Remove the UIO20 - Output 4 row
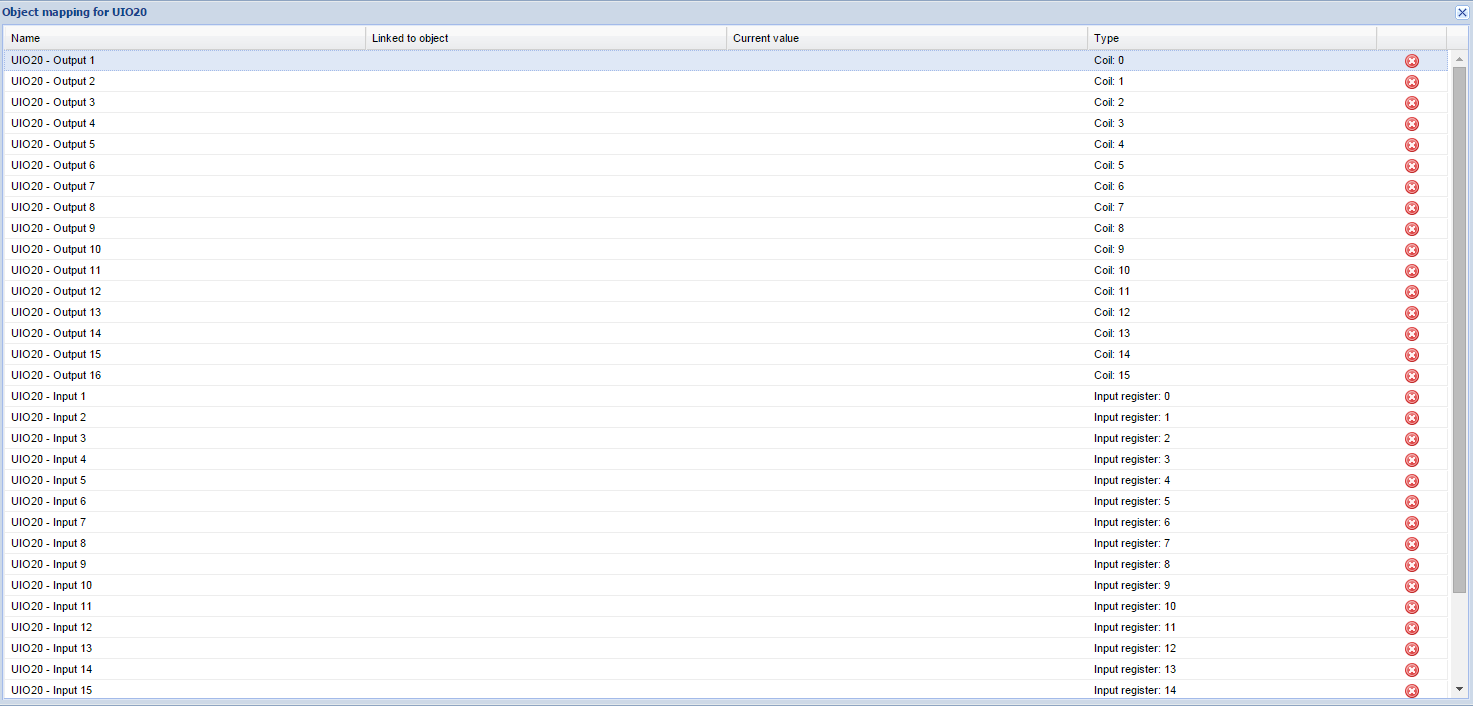 point(1412,124)
